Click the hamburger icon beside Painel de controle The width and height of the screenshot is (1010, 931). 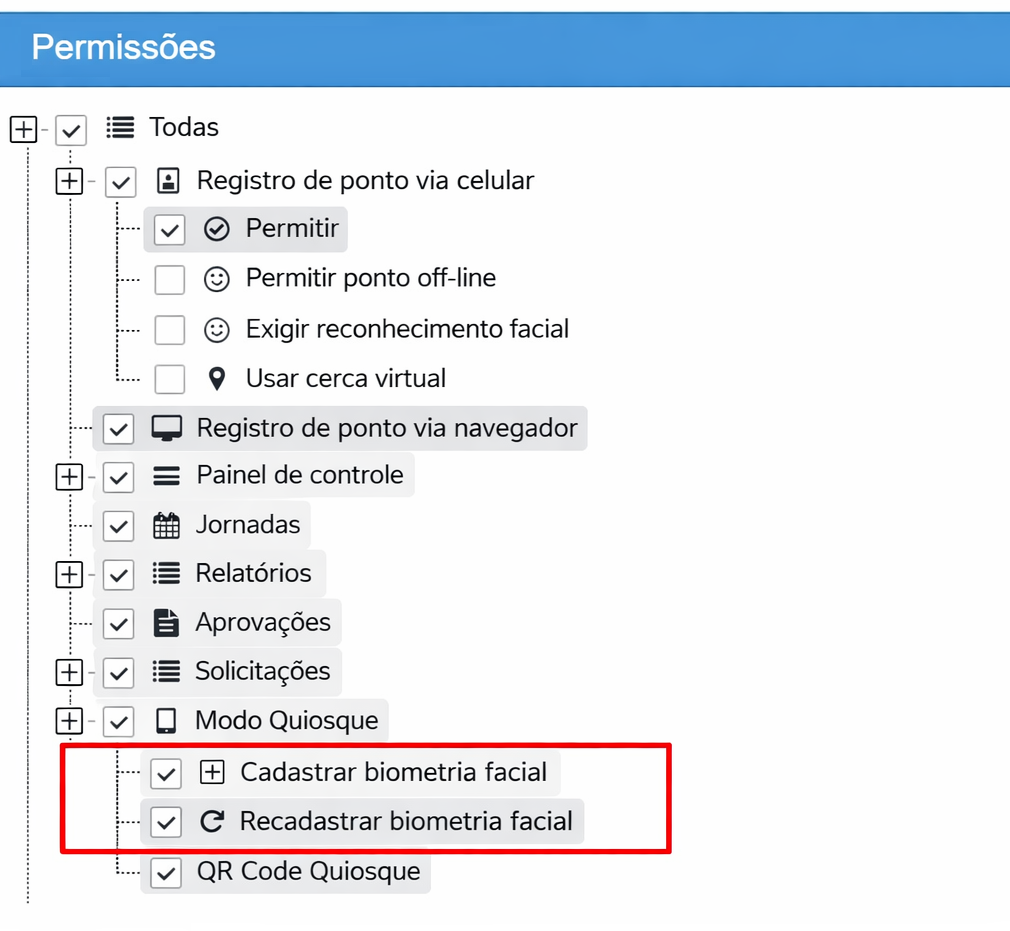pos(166,476)
